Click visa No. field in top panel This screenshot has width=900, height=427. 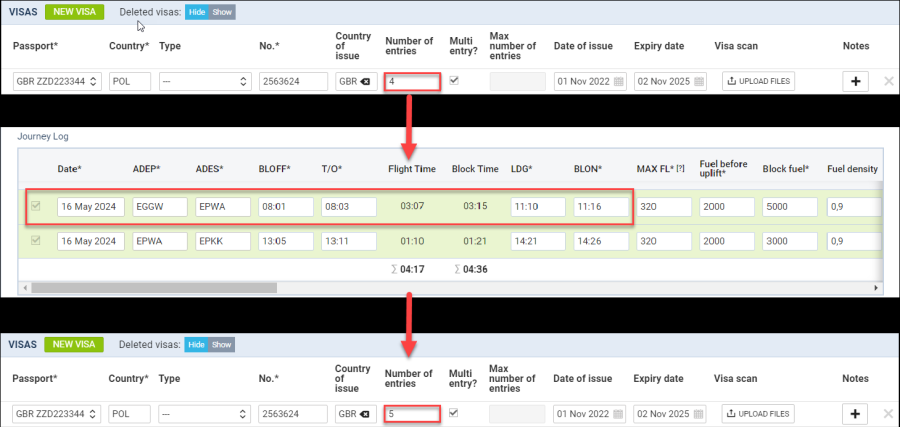click(293, 81)
